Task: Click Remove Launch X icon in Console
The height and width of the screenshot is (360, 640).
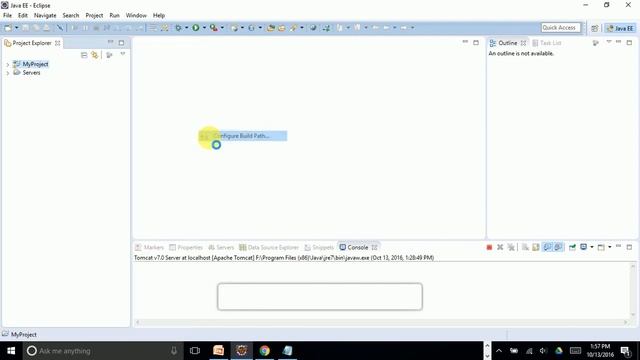Action: pos(500,247)
